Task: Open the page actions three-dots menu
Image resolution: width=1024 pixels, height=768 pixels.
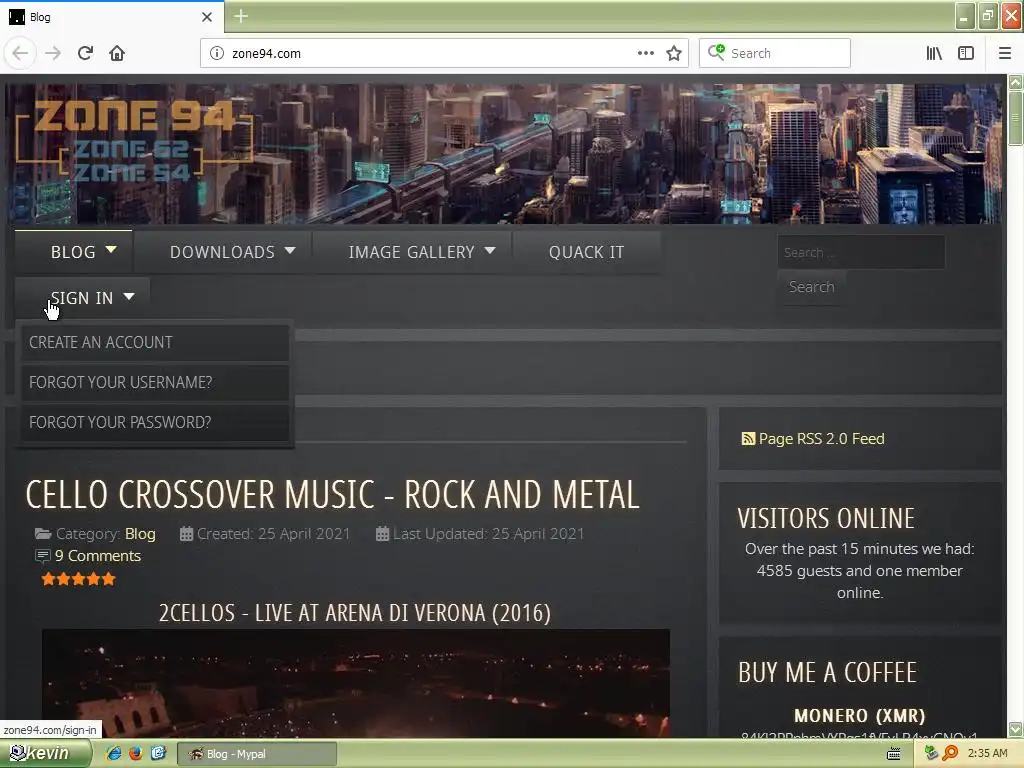Action: pyautogui.click(x=645, y=54)
